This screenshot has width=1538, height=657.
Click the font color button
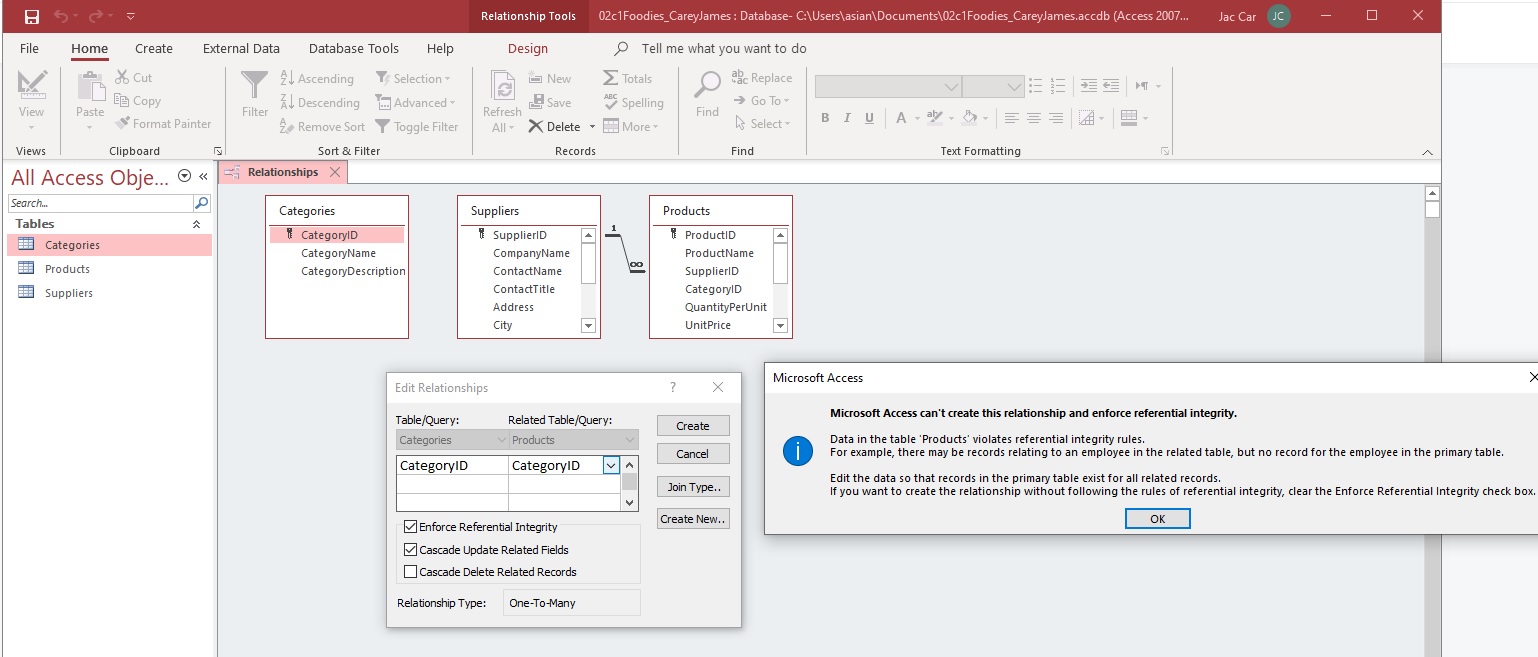[901, 118]
